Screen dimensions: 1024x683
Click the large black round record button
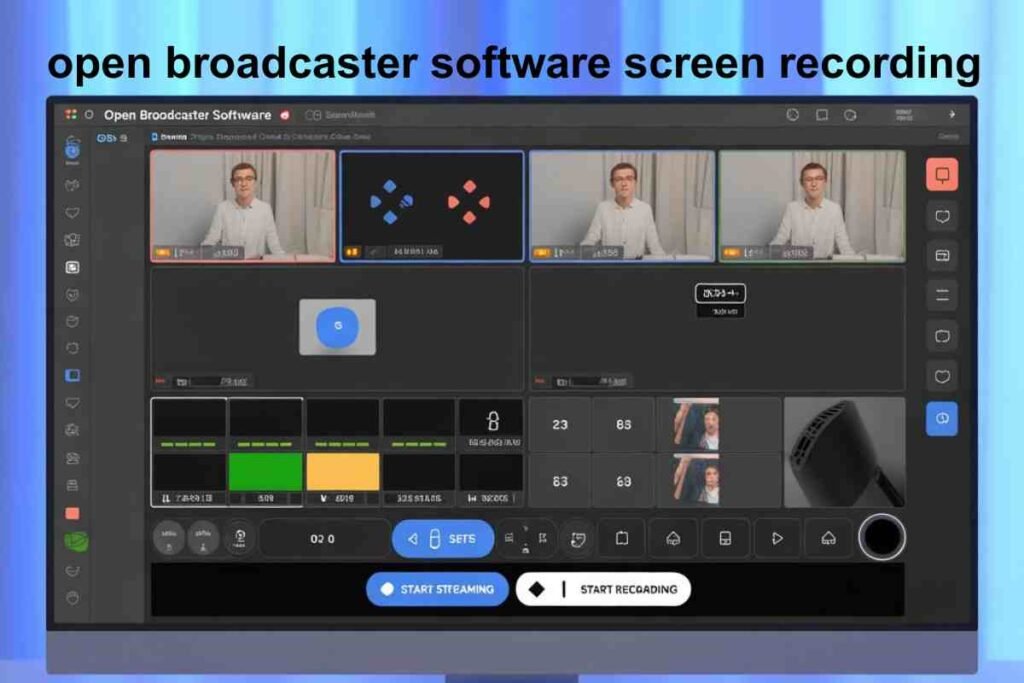882,537
